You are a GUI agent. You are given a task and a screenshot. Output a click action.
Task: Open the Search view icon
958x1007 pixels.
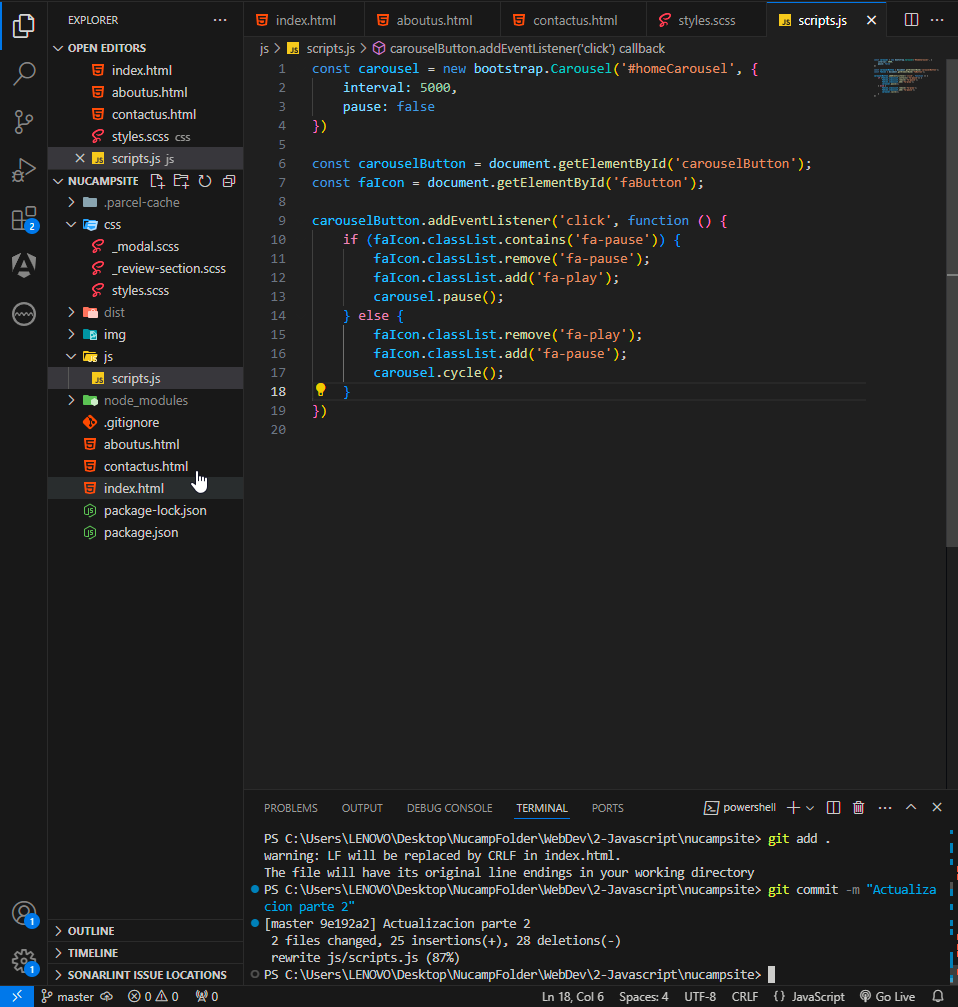pos(24,73)
